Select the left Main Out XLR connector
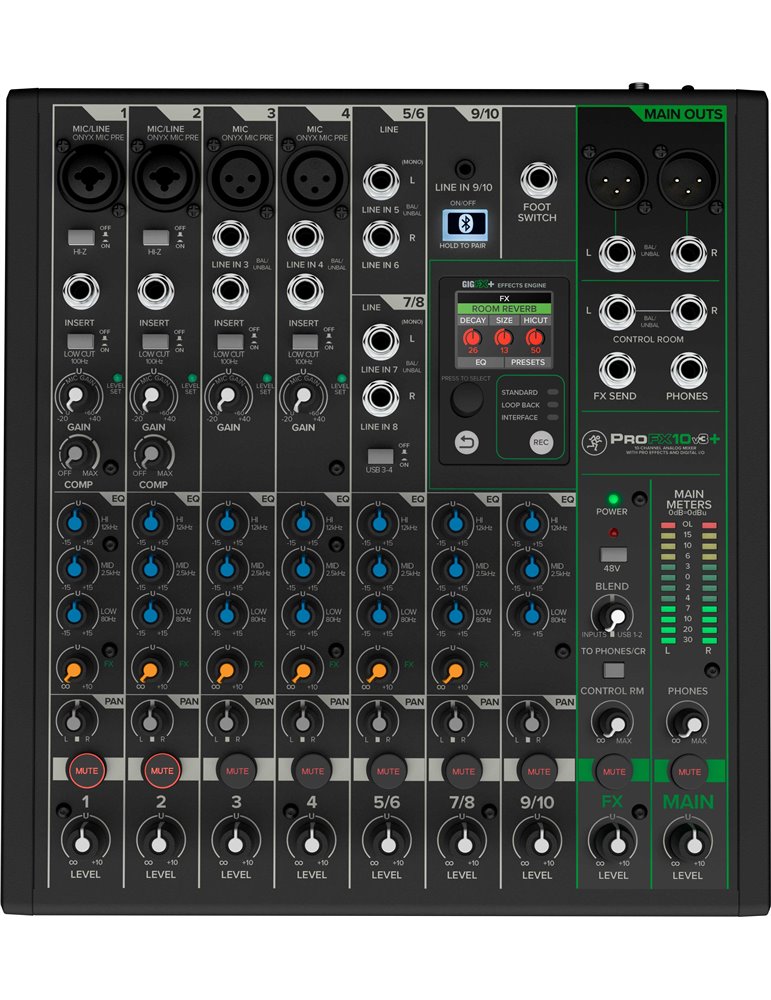This screenshot has height=1000, width=771. pos(615,177)
